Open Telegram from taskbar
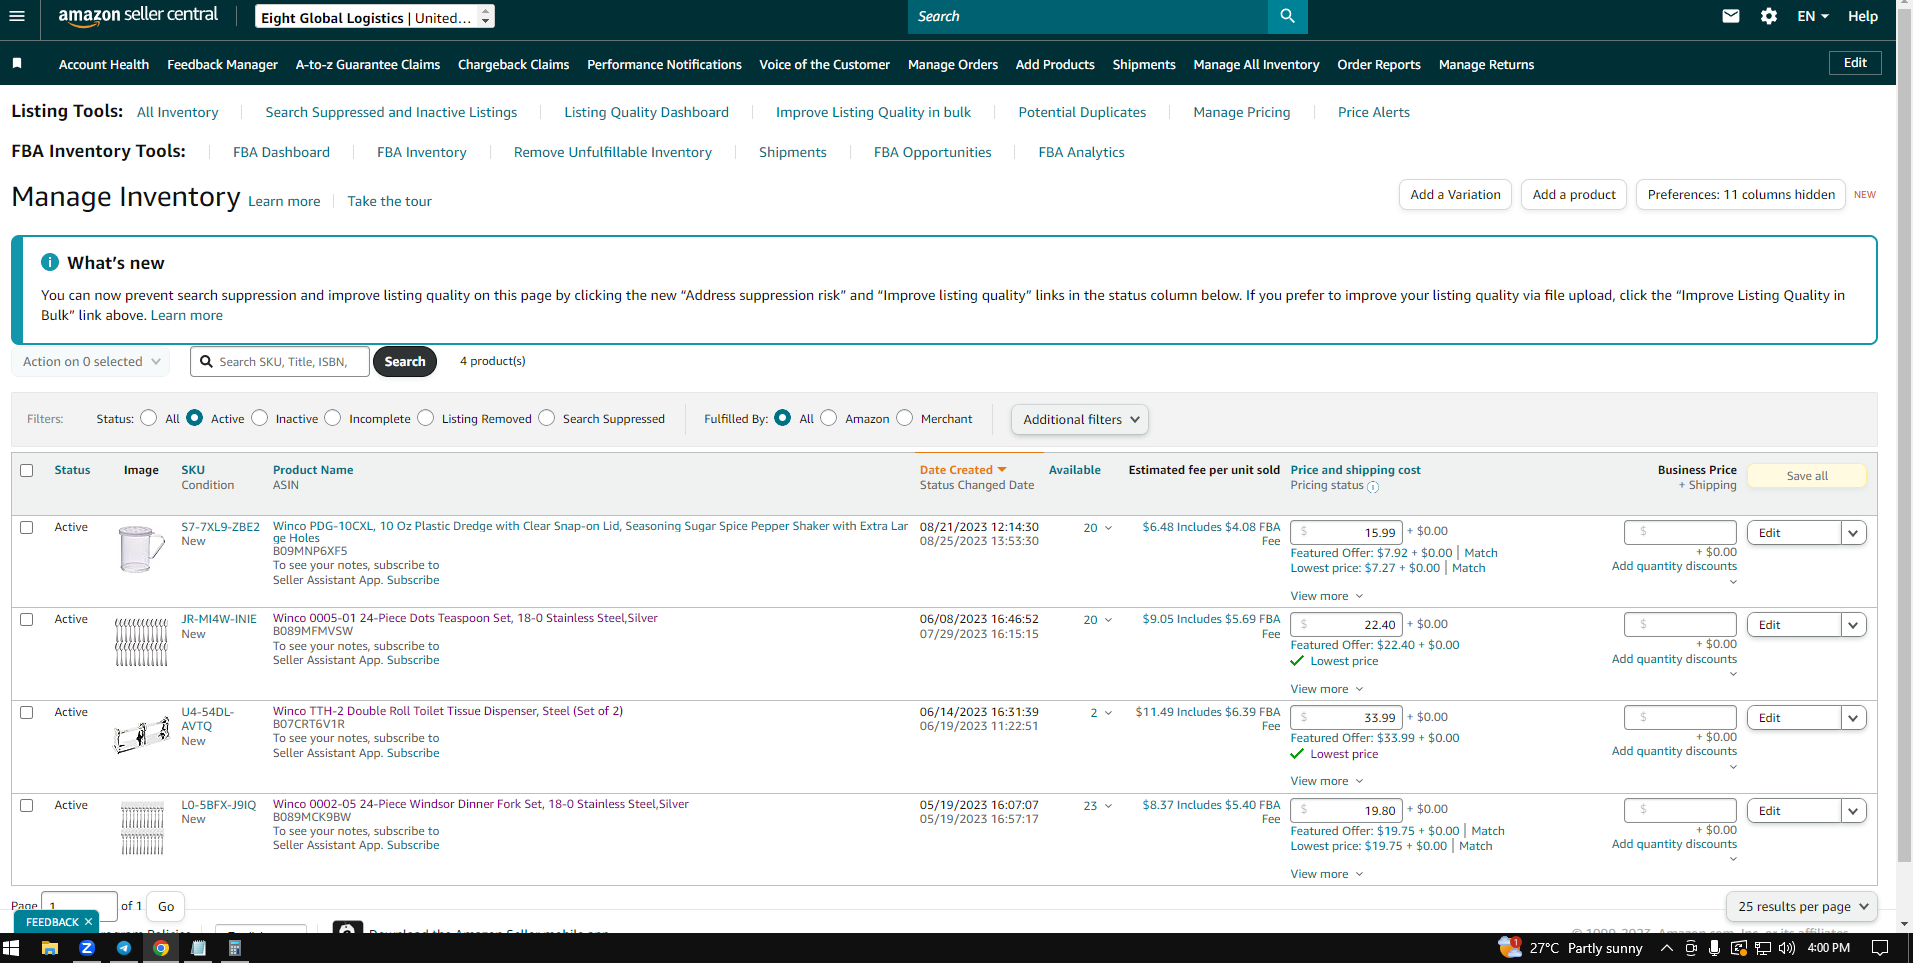 [124, 948]
